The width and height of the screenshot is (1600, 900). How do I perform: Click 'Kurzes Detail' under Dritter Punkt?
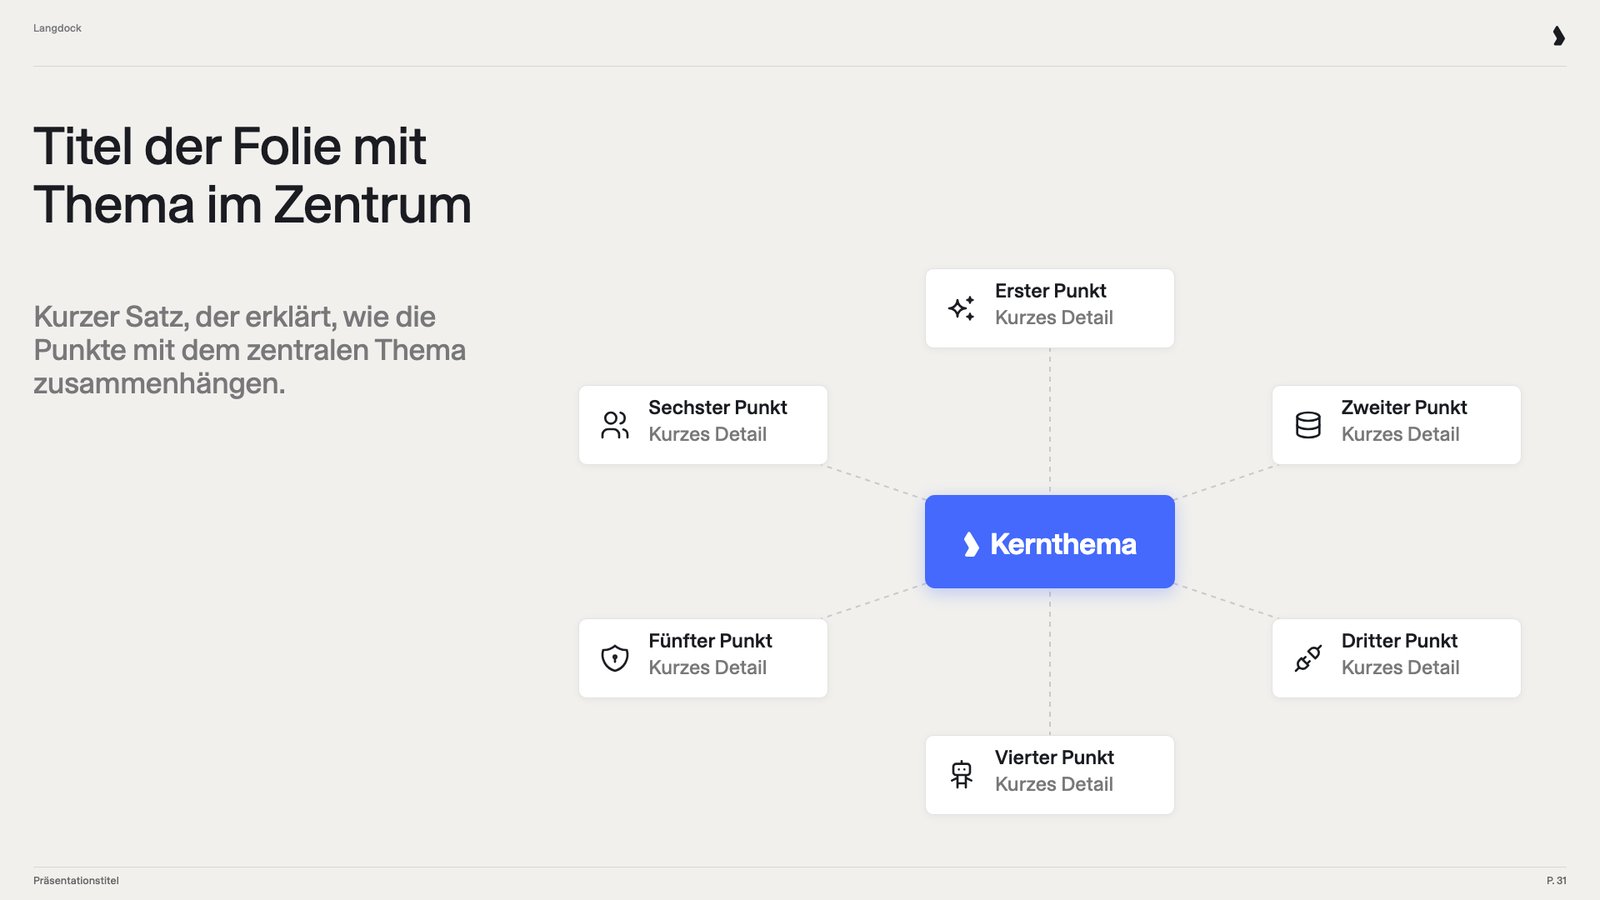[x=1400, y=668]
